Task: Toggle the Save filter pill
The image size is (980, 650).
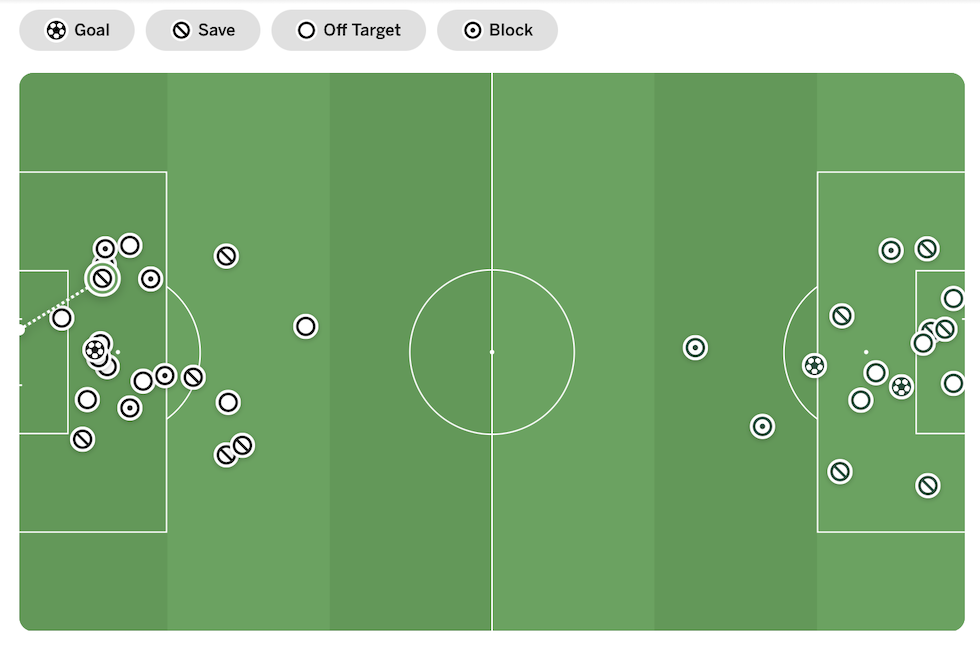Action: [203, 30]
